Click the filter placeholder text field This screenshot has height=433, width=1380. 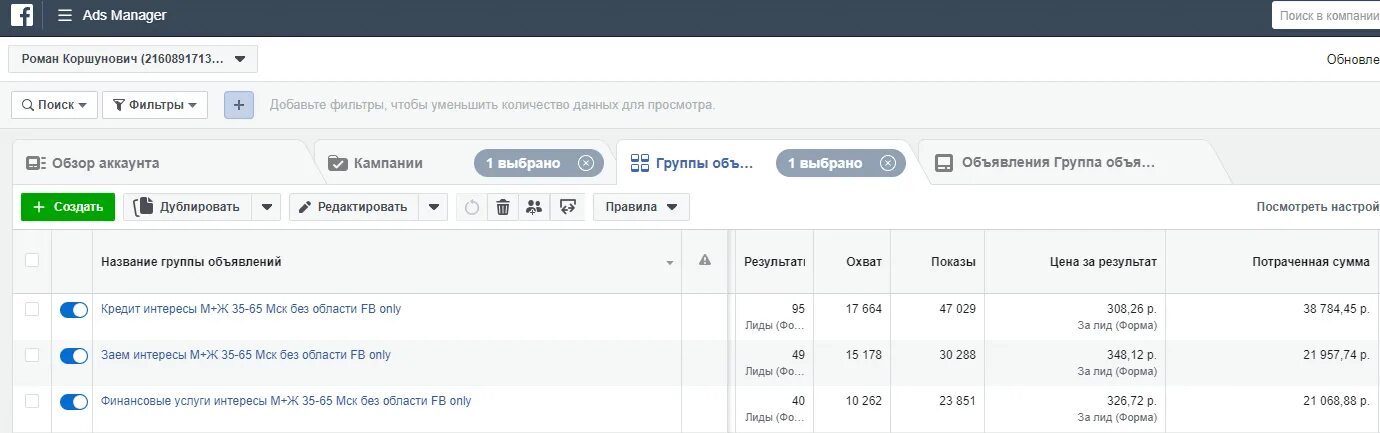[x=492, y=105]
